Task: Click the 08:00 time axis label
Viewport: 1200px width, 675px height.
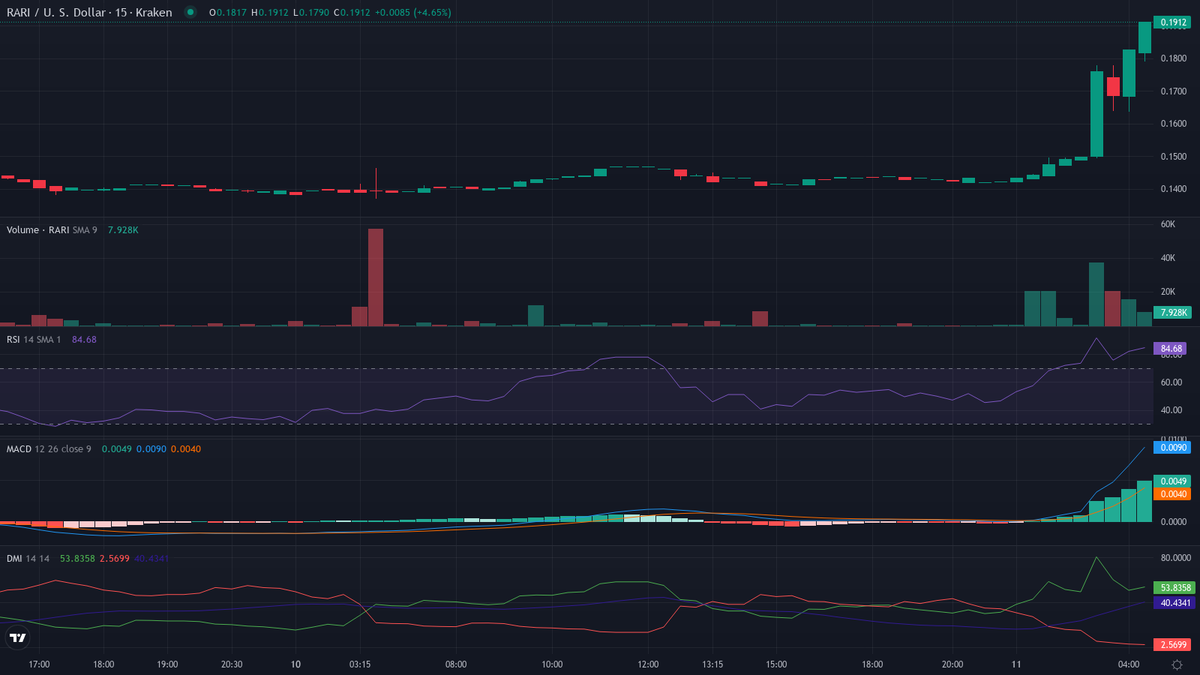Action: [x=456, y=664]
